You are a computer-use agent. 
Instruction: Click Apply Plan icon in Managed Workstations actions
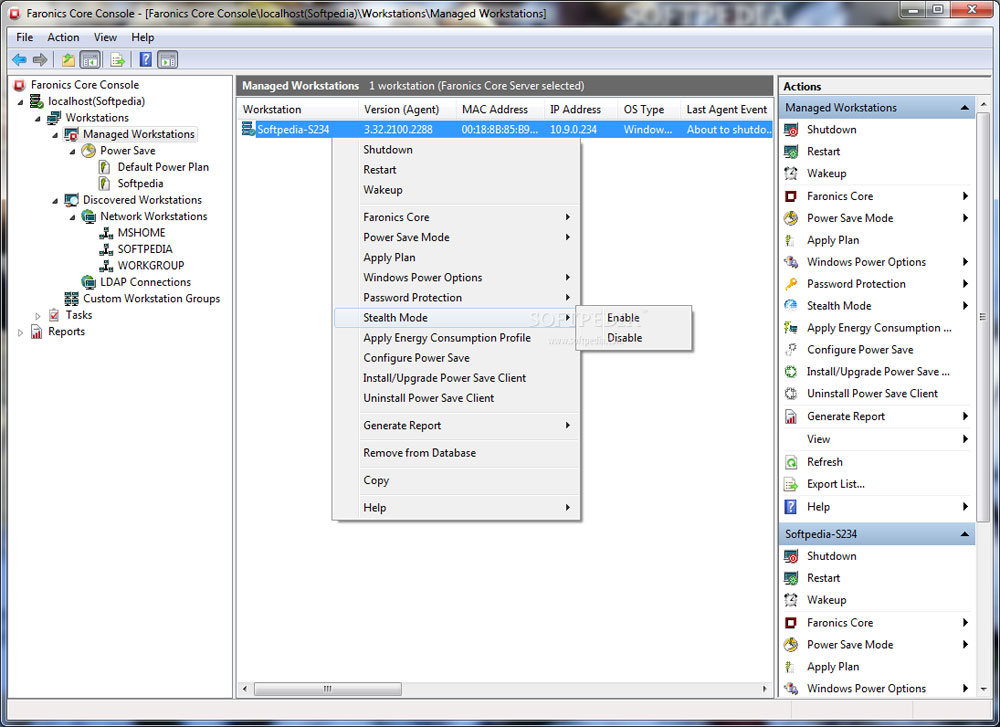(790, 240)
